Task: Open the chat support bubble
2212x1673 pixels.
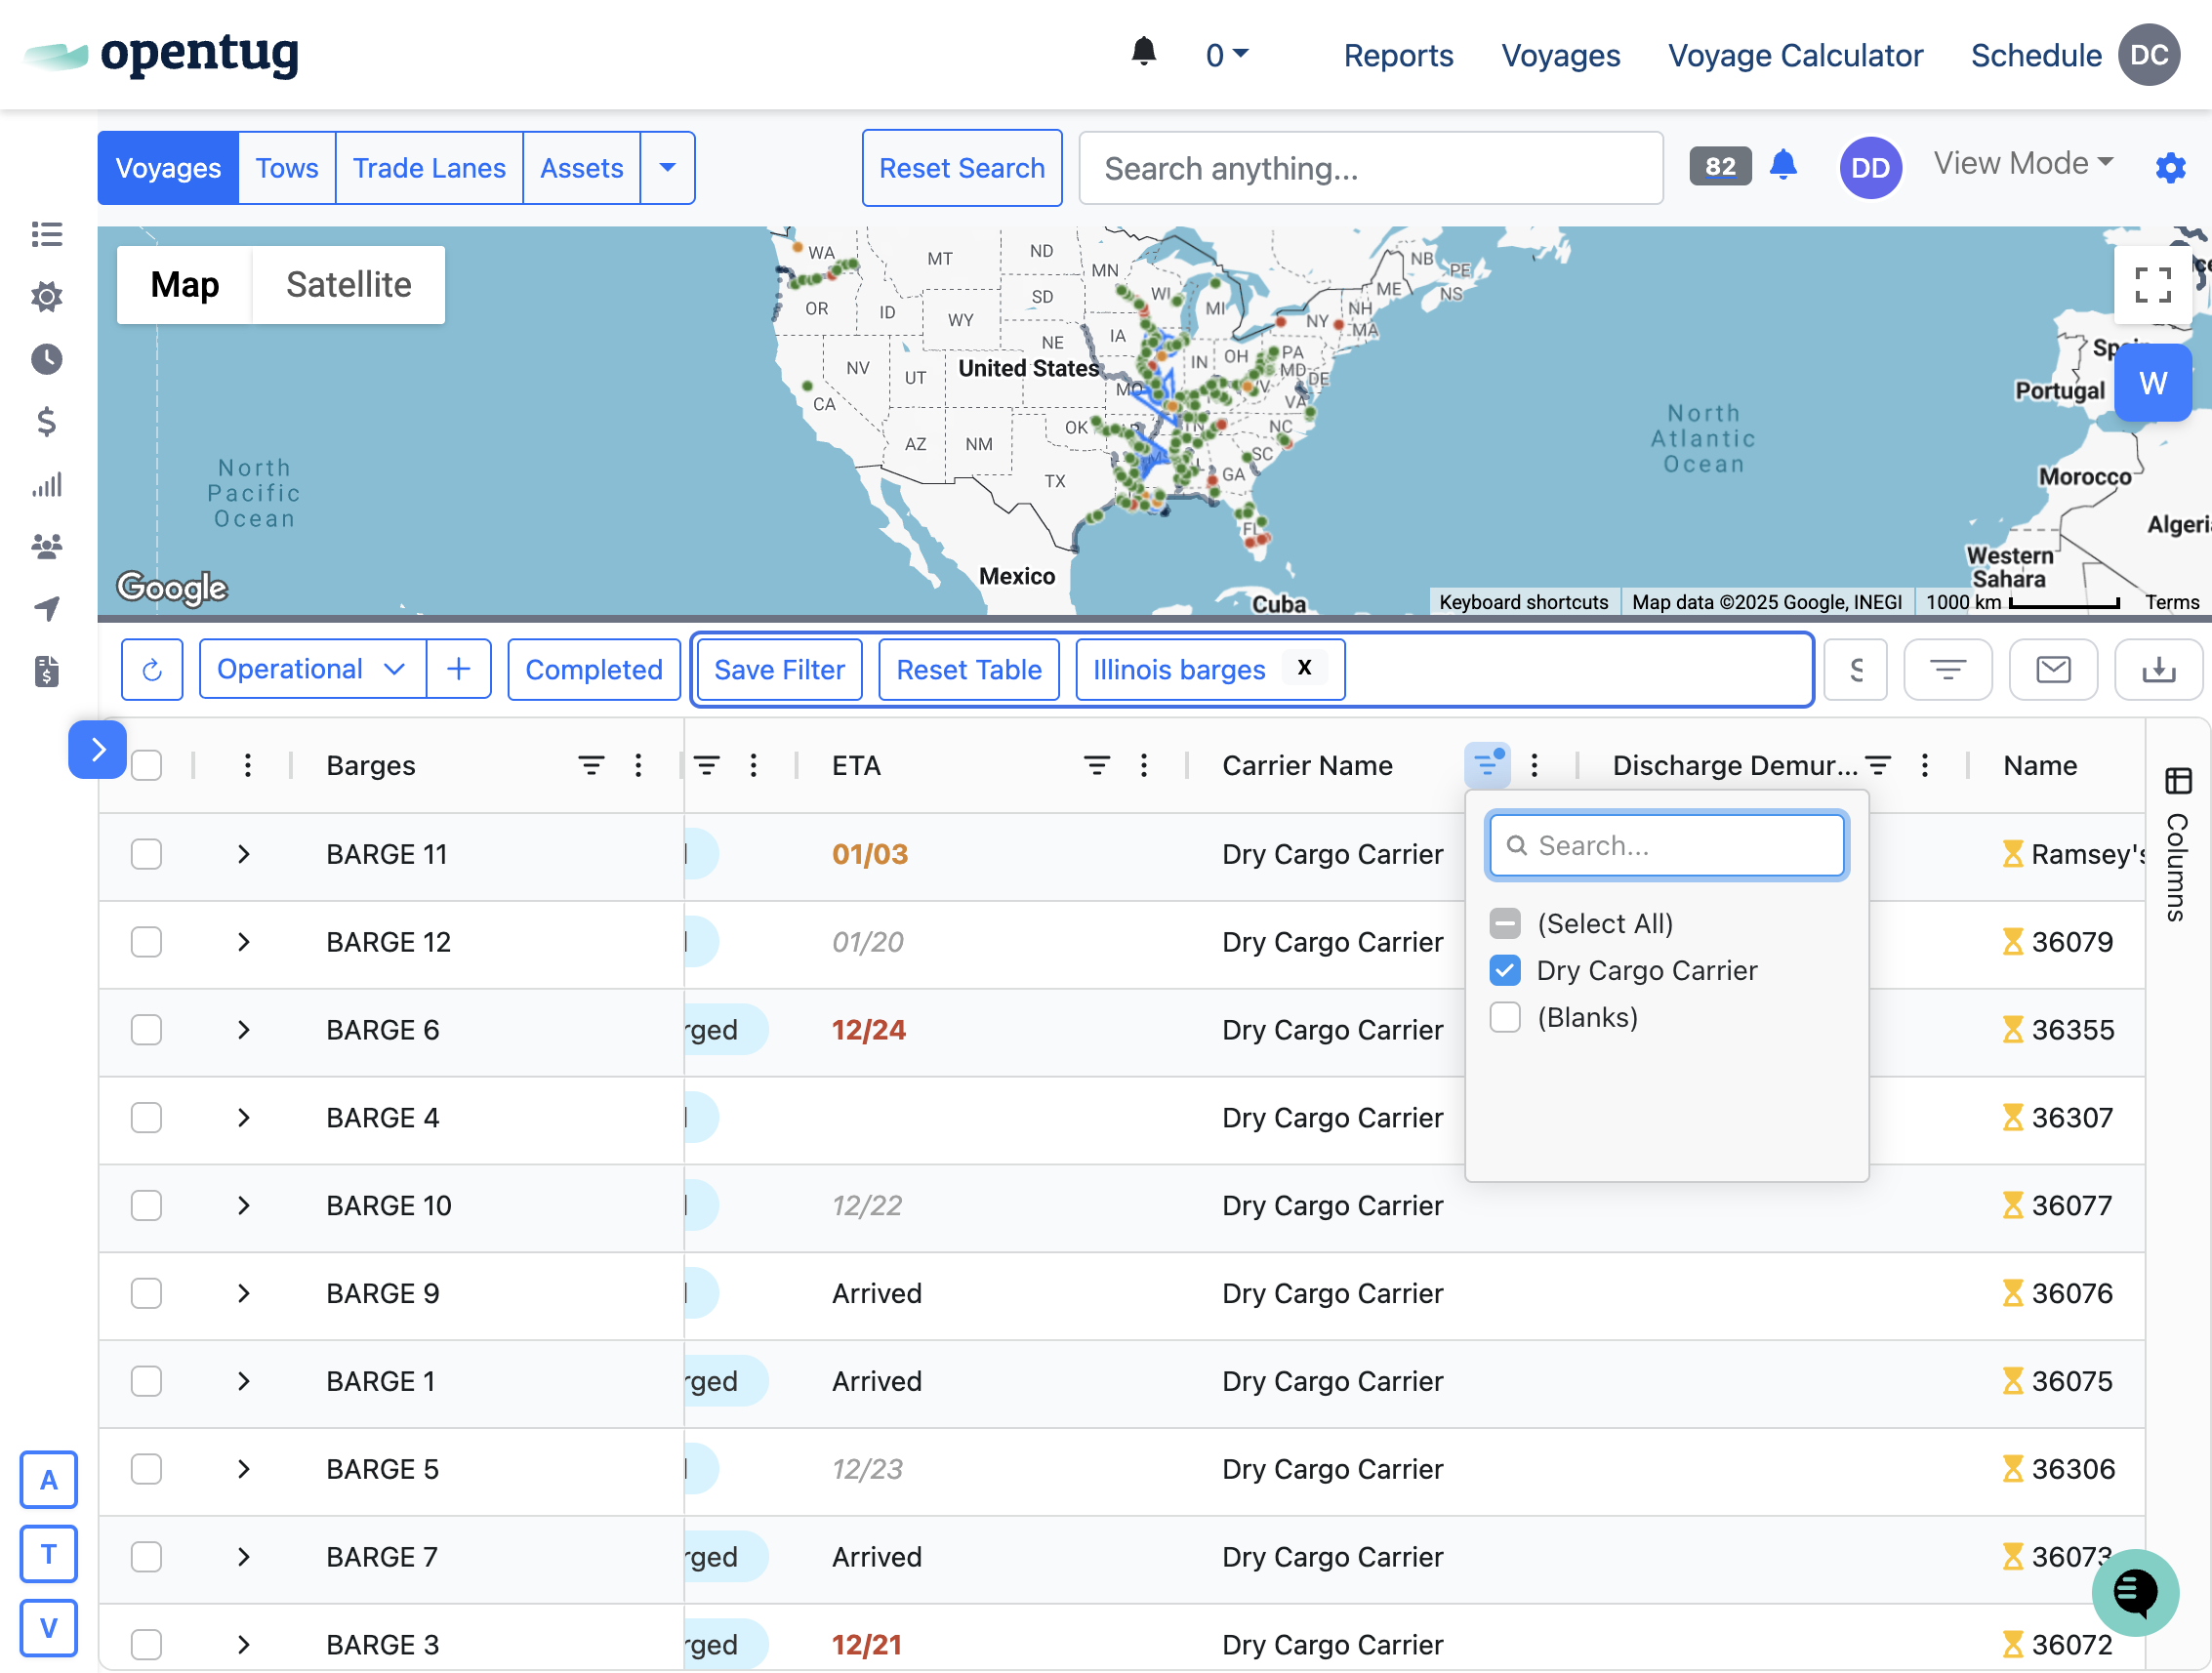Action: [2134, 1591]
